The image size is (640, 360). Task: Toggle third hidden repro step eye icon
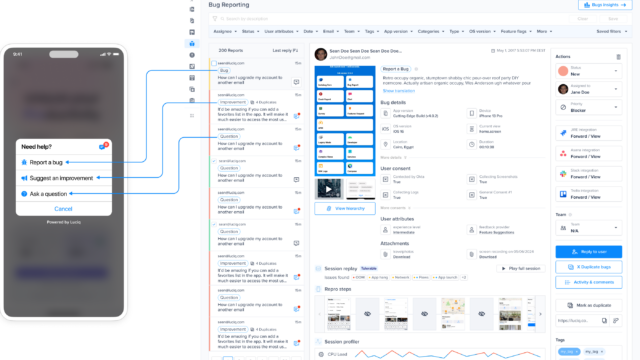482,314
